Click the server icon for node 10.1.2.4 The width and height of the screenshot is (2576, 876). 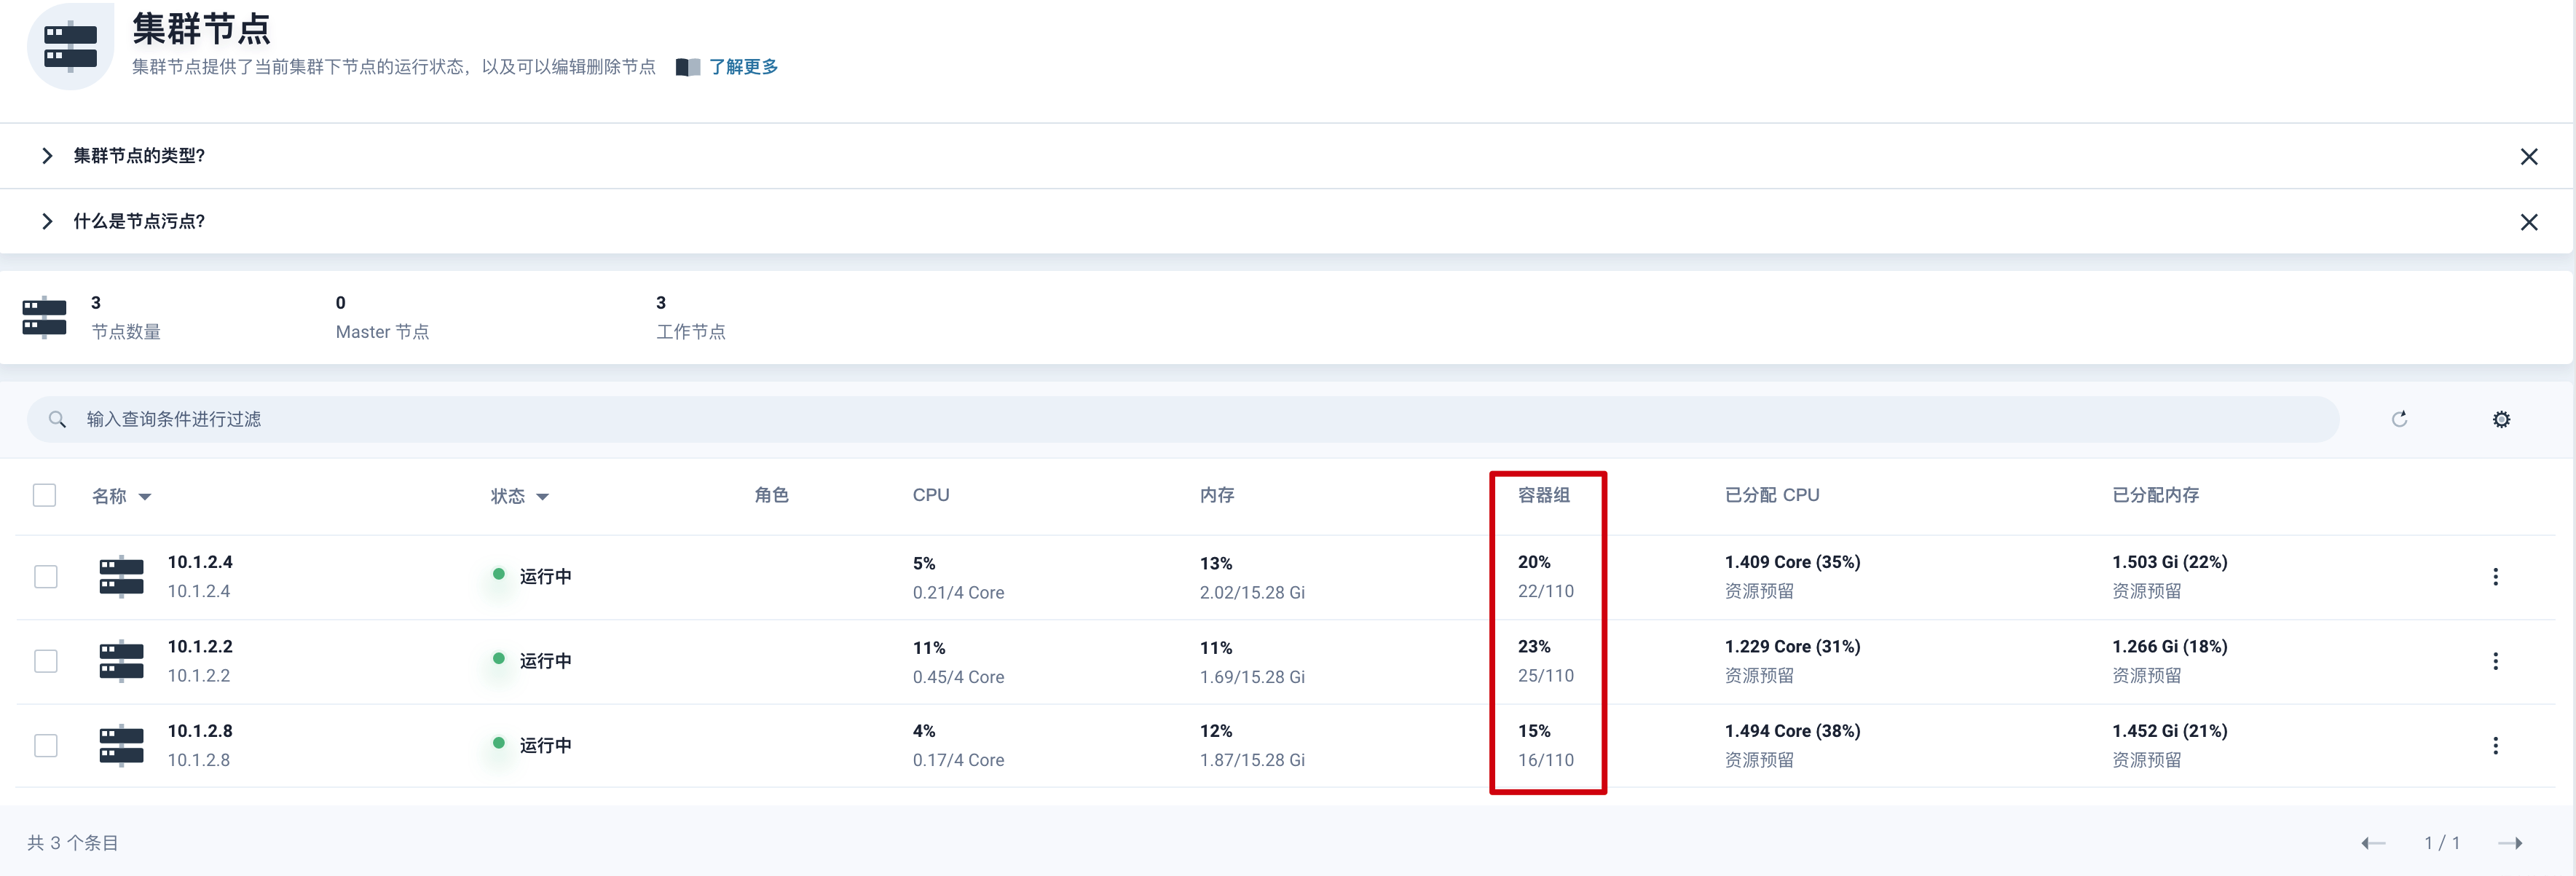pos(121,576)
